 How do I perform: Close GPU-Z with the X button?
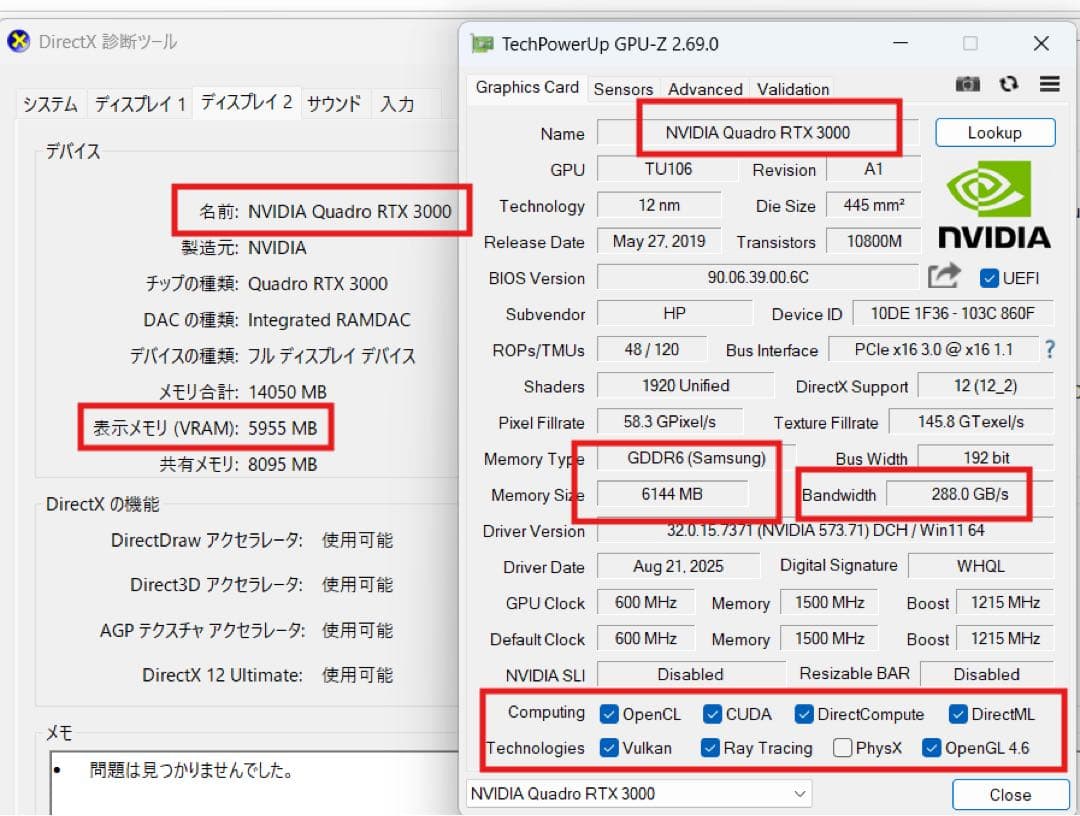[x=1041, y=43]
